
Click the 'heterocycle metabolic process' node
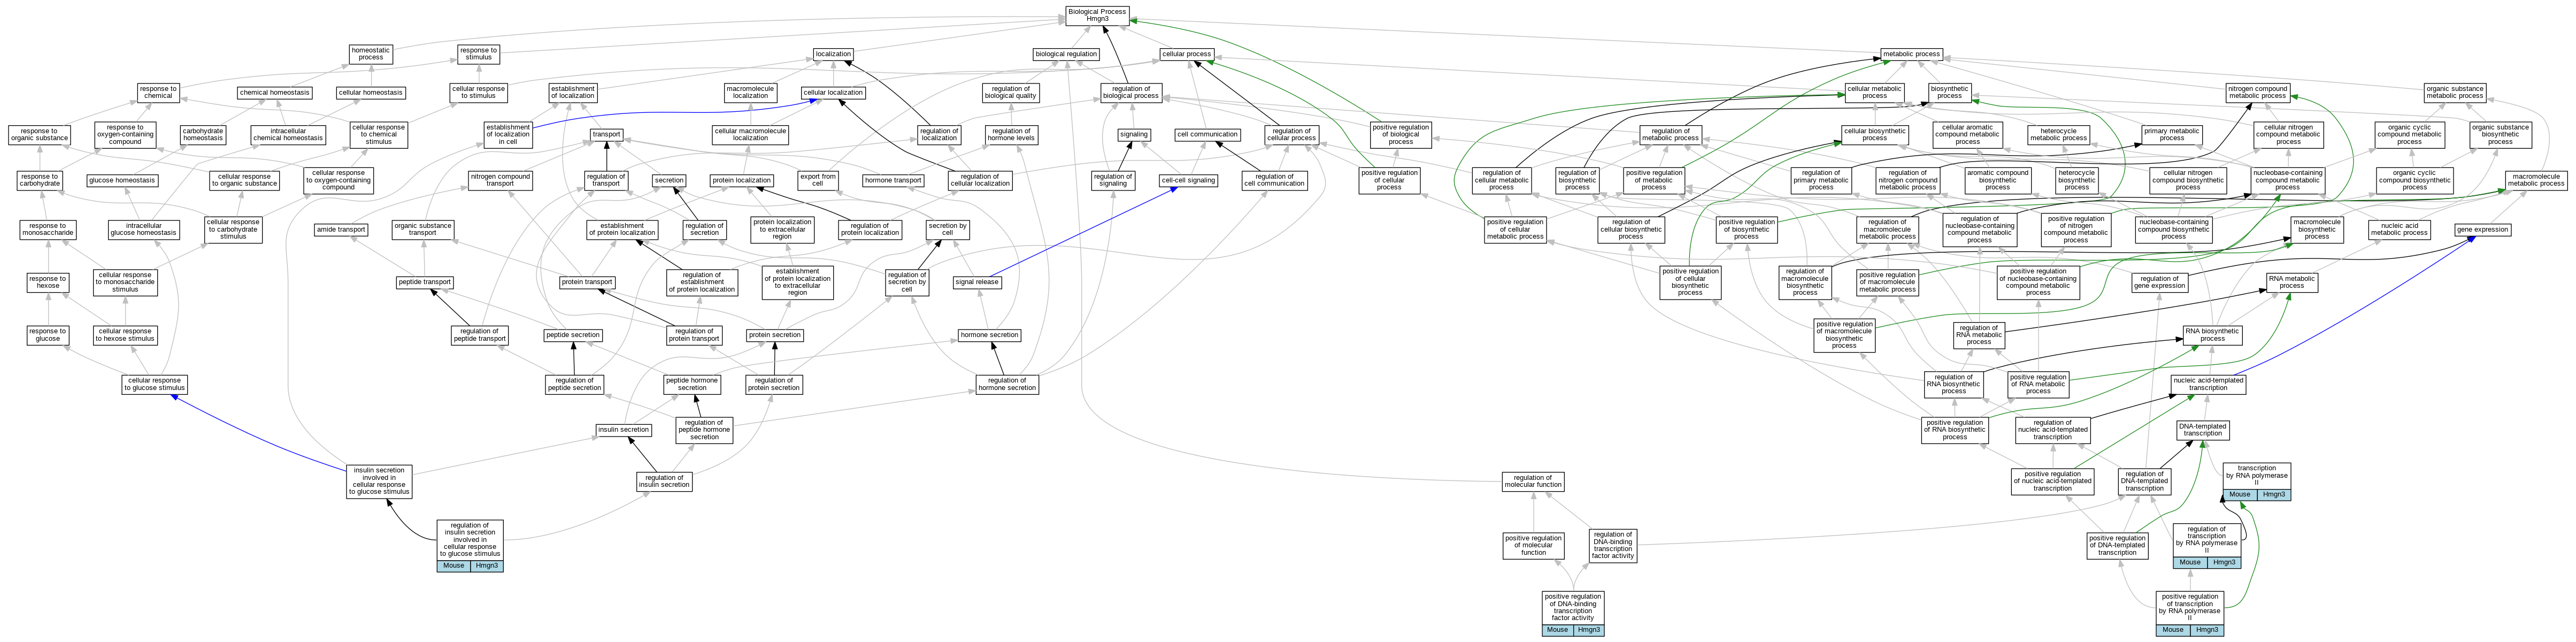[2058, 134]
